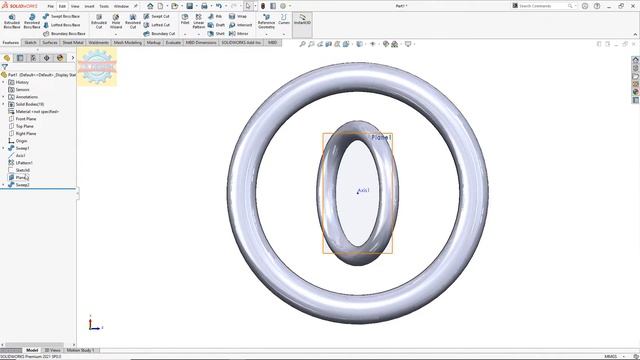The image size is (640, 360).
Task: Select the Model tab at the bottom
Action: [x=32, y=350]
